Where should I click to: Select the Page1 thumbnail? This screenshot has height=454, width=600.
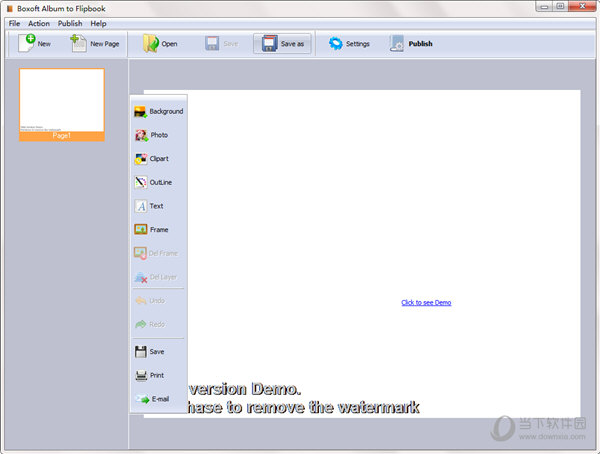point(62,105)
